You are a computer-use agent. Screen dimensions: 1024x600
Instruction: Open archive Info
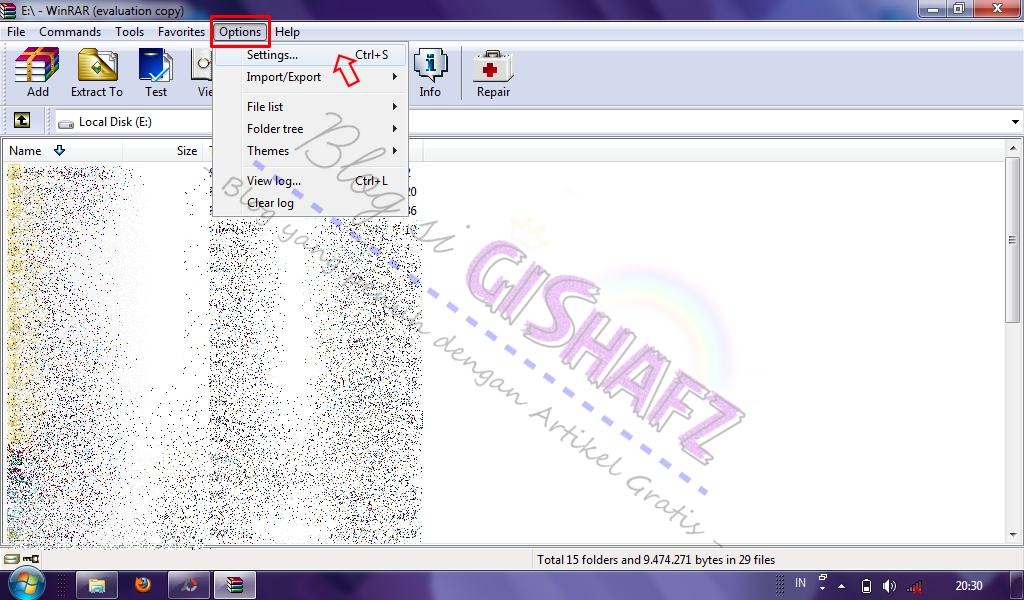(431, 70)
